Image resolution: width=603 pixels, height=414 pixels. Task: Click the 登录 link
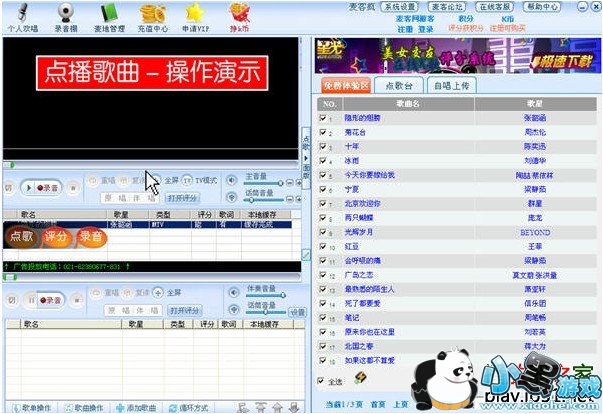click(425, 29)
